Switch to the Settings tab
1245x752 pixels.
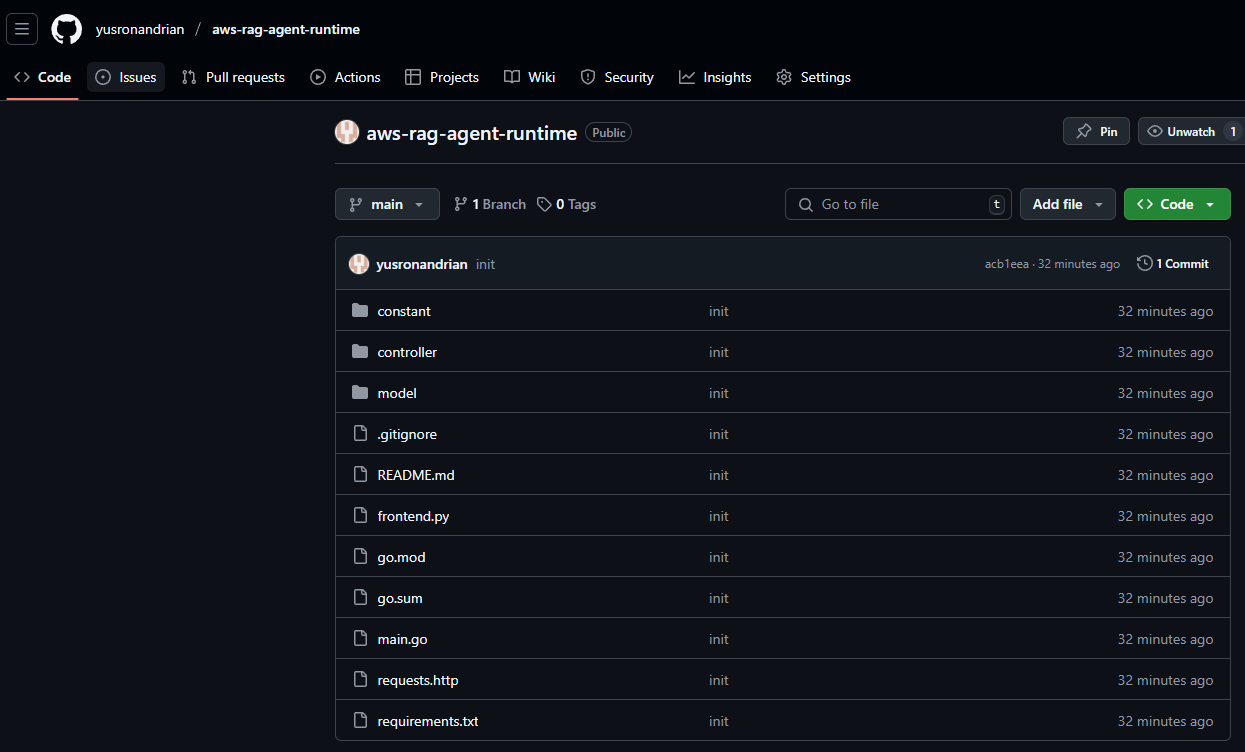(x=814, y=77)
